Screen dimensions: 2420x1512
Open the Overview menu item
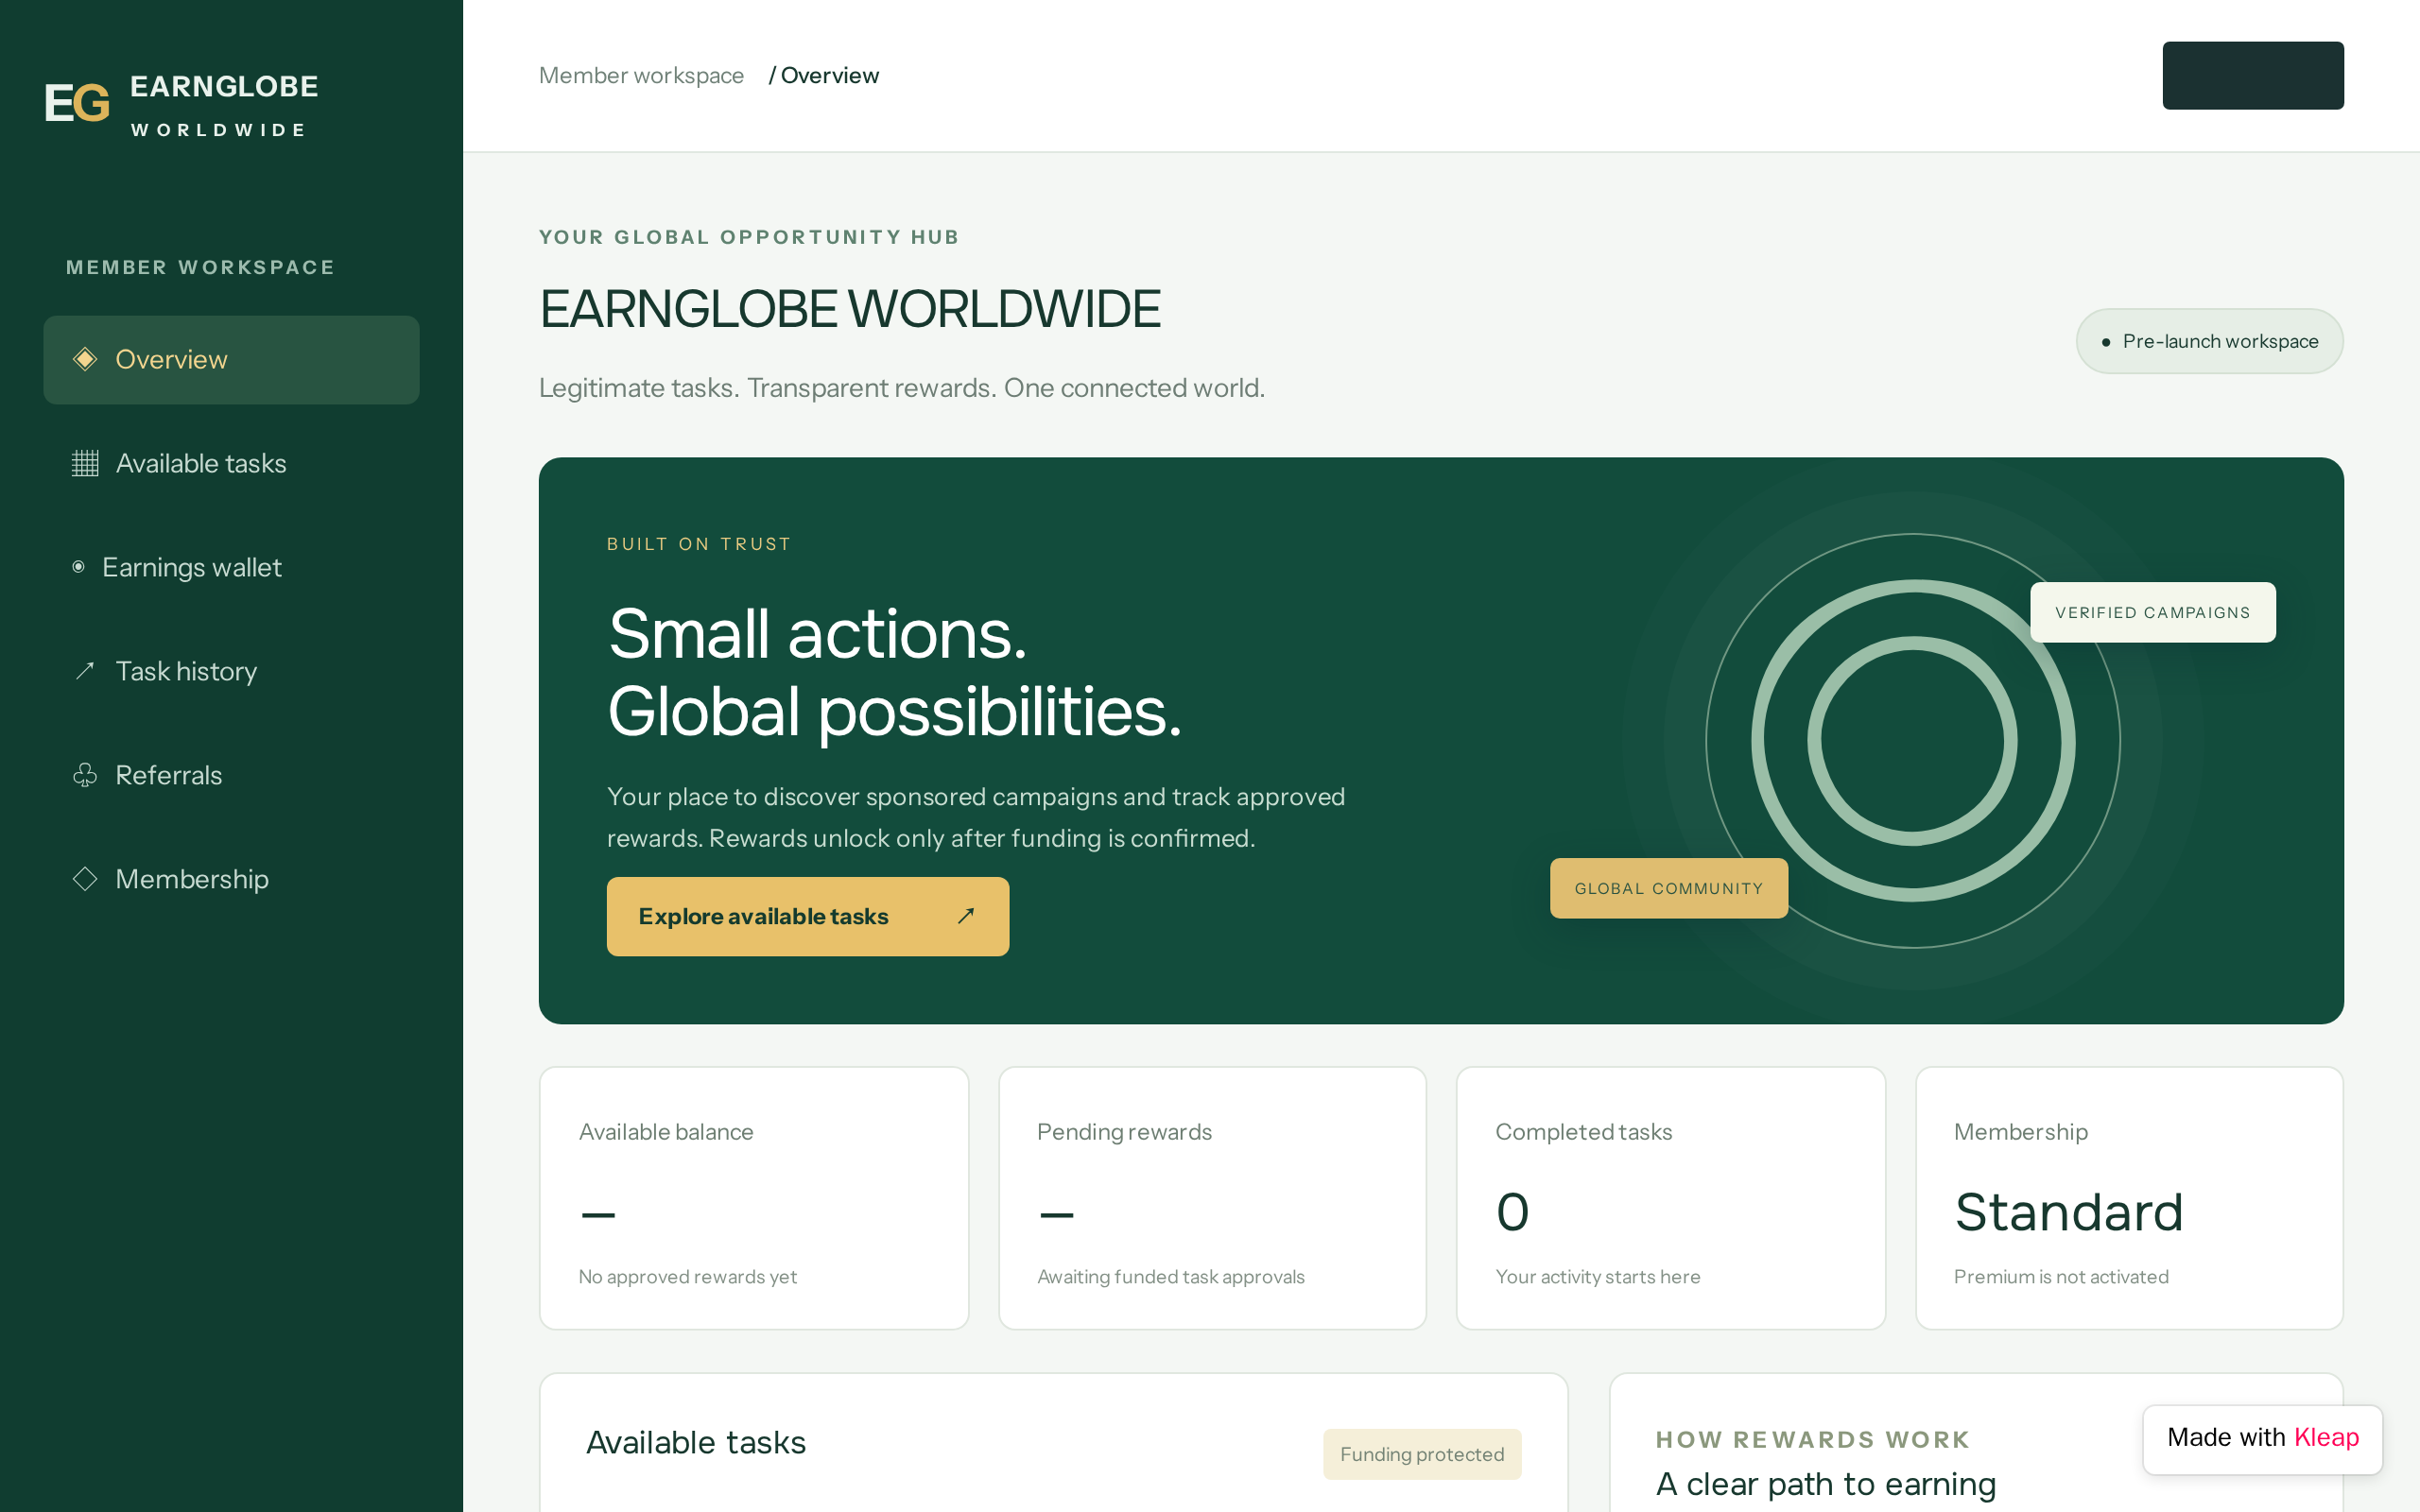click(231, 360)
